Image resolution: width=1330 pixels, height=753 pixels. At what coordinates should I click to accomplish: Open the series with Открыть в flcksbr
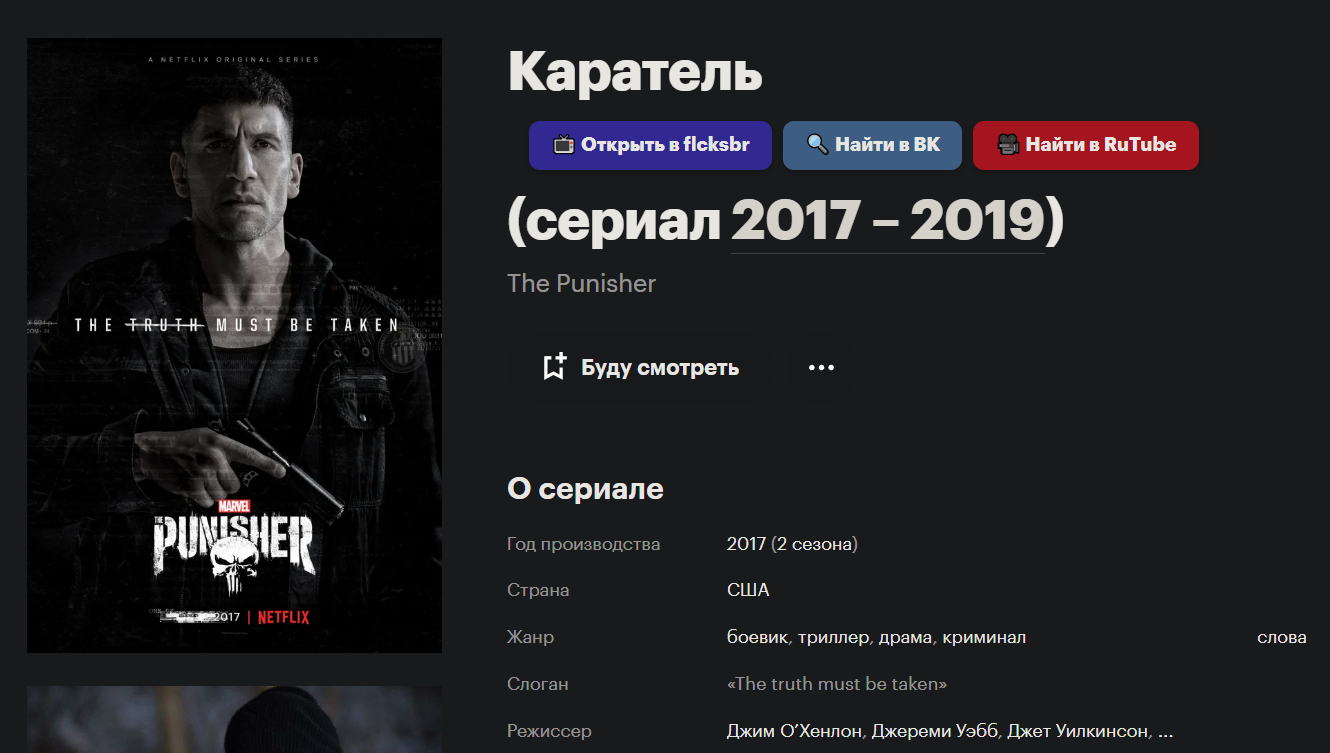click(x=650, y=145)
